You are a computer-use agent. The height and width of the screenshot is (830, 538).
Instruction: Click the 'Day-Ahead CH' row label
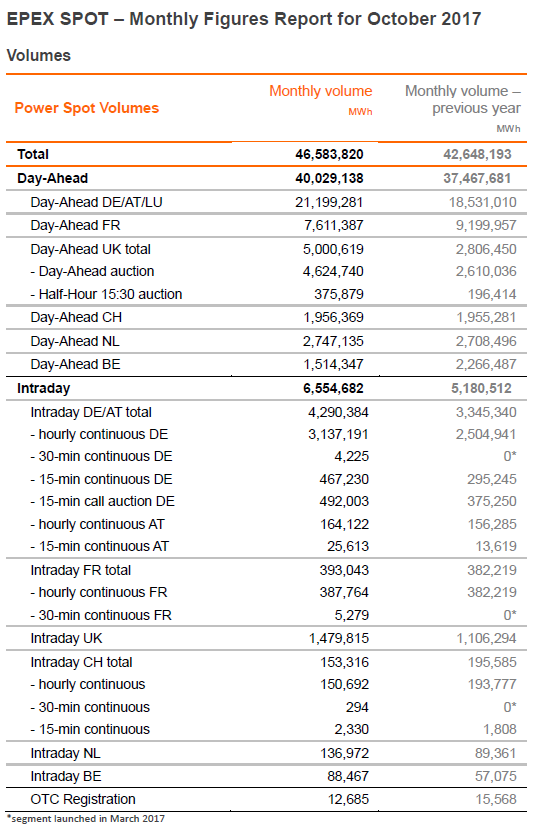tap(76, 317)
